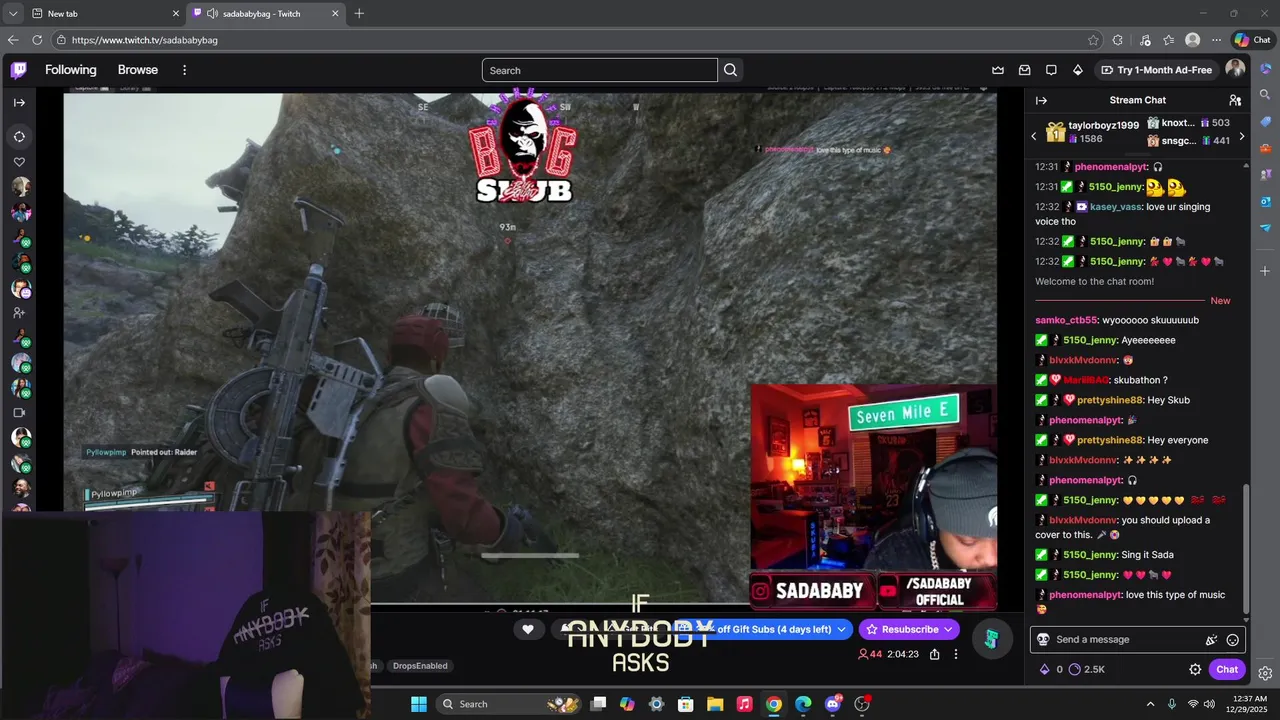The image size is (1280, 720).
Task: Click the recommended channels camera icon in sidebar
Action: click(19, 412)
